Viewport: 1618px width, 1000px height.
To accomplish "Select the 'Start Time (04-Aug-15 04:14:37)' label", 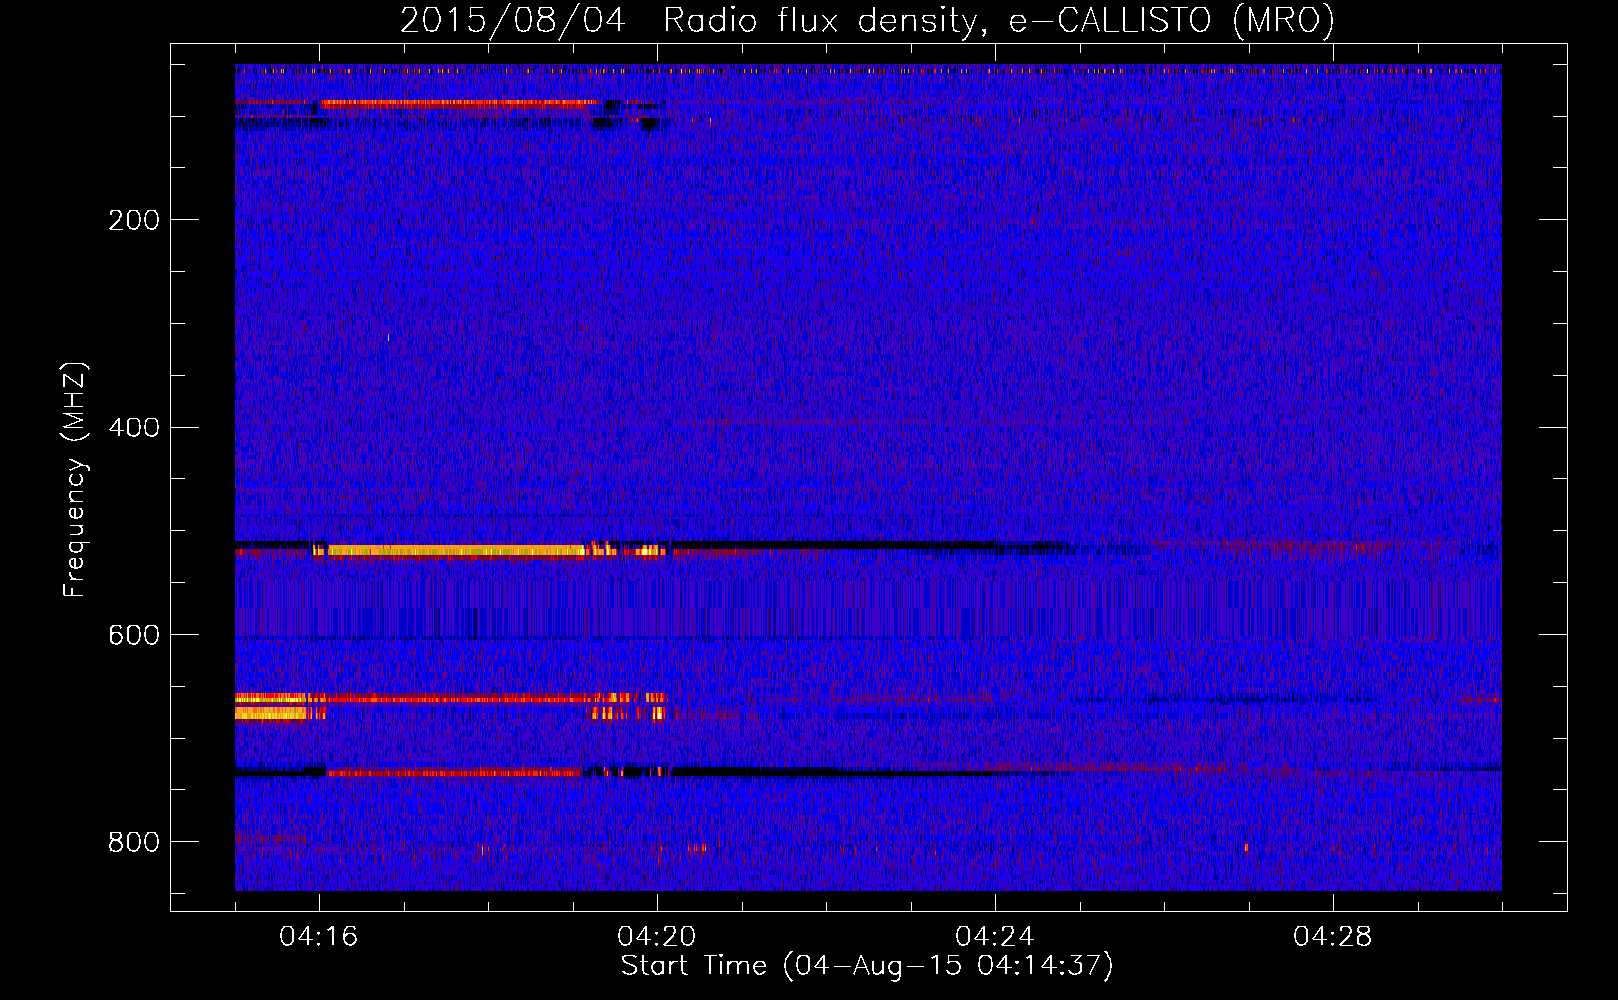I will tap(867, 966).
